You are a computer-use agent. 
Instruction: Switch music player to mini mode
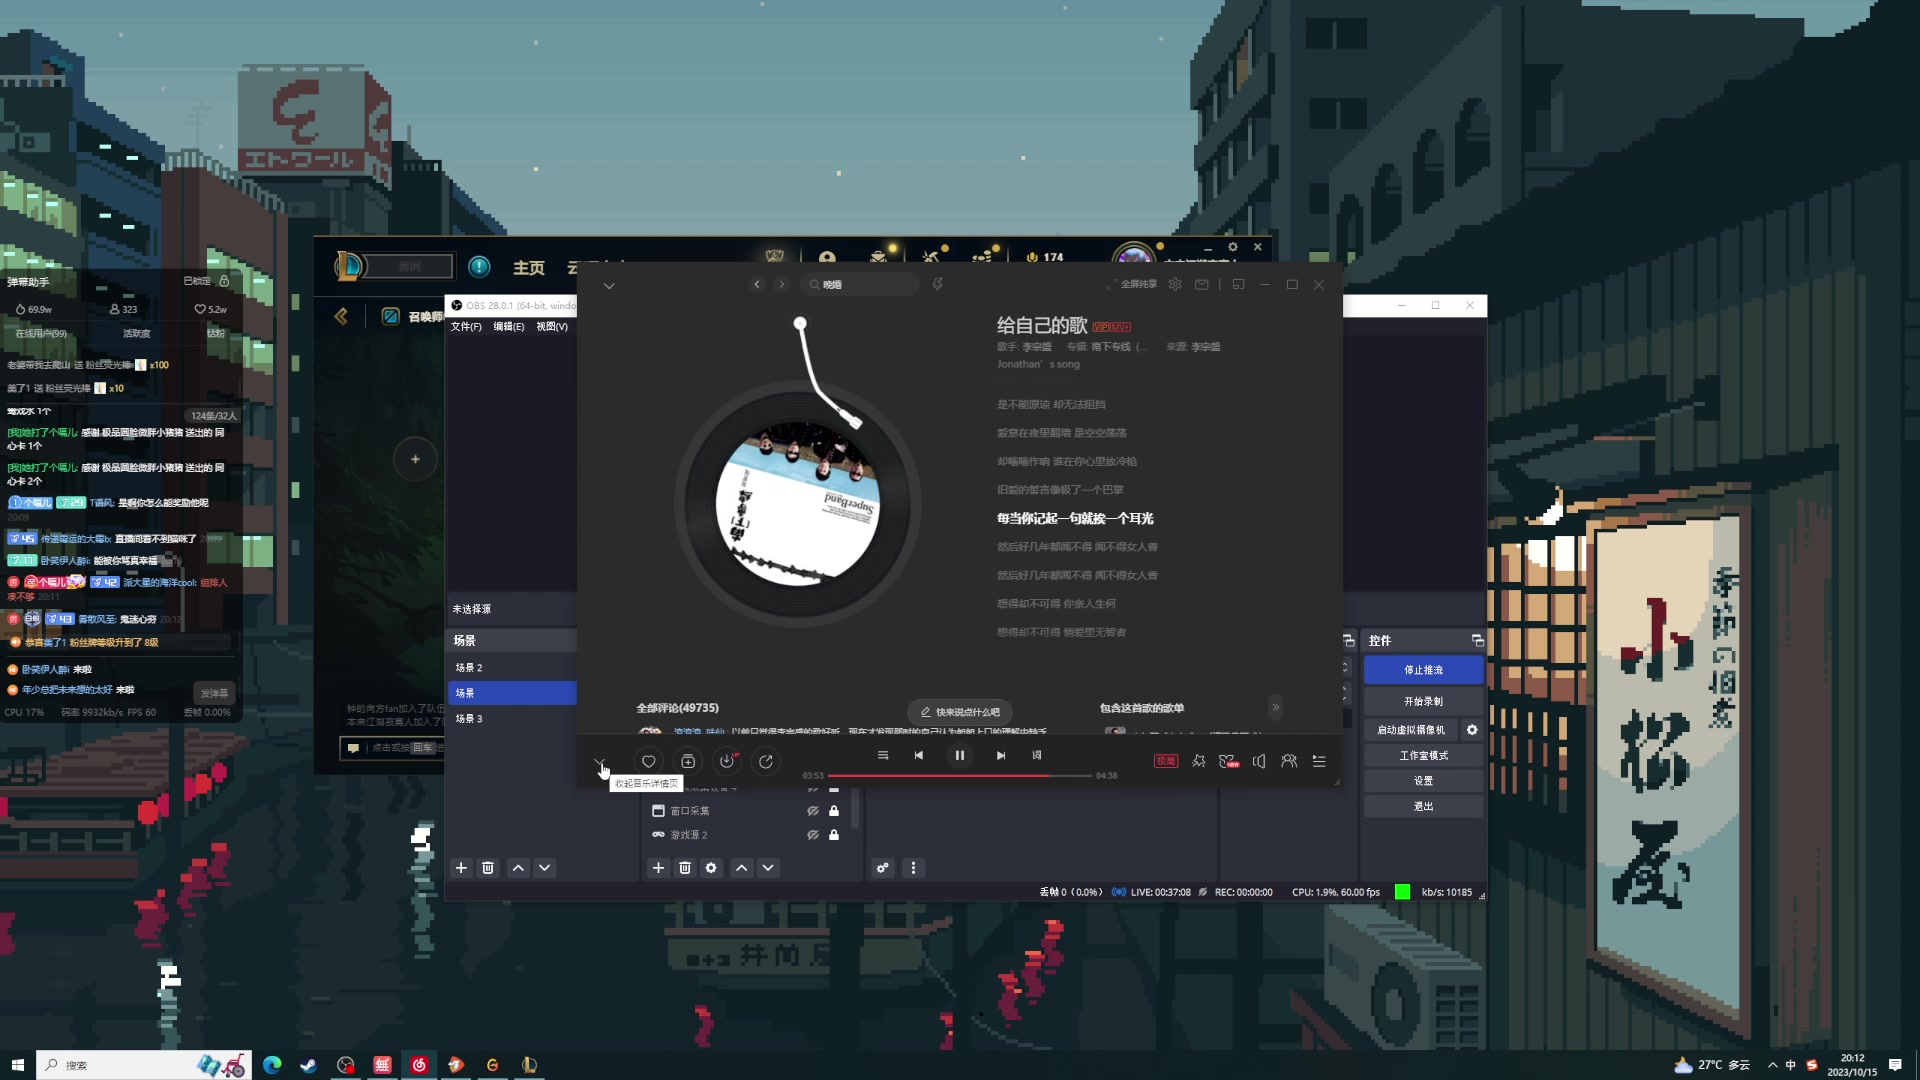coord(1238,284)
